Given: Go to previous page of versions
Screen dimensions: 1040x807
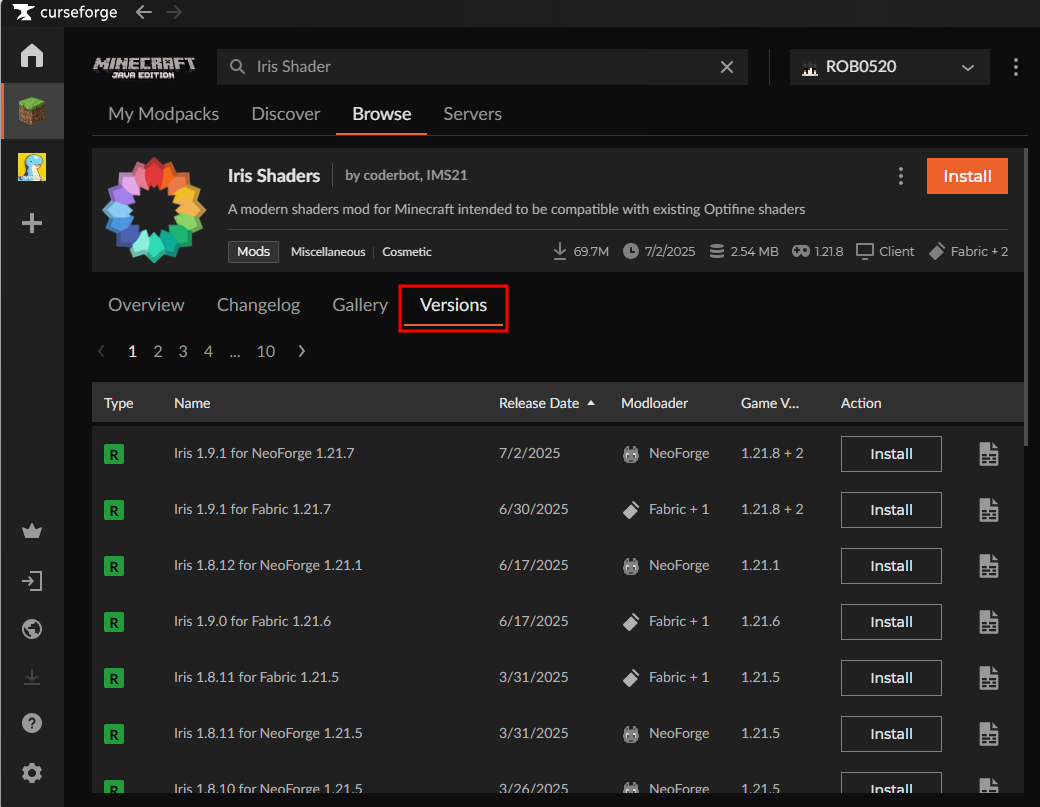Looking at the screenshot, I should [101, 351].
